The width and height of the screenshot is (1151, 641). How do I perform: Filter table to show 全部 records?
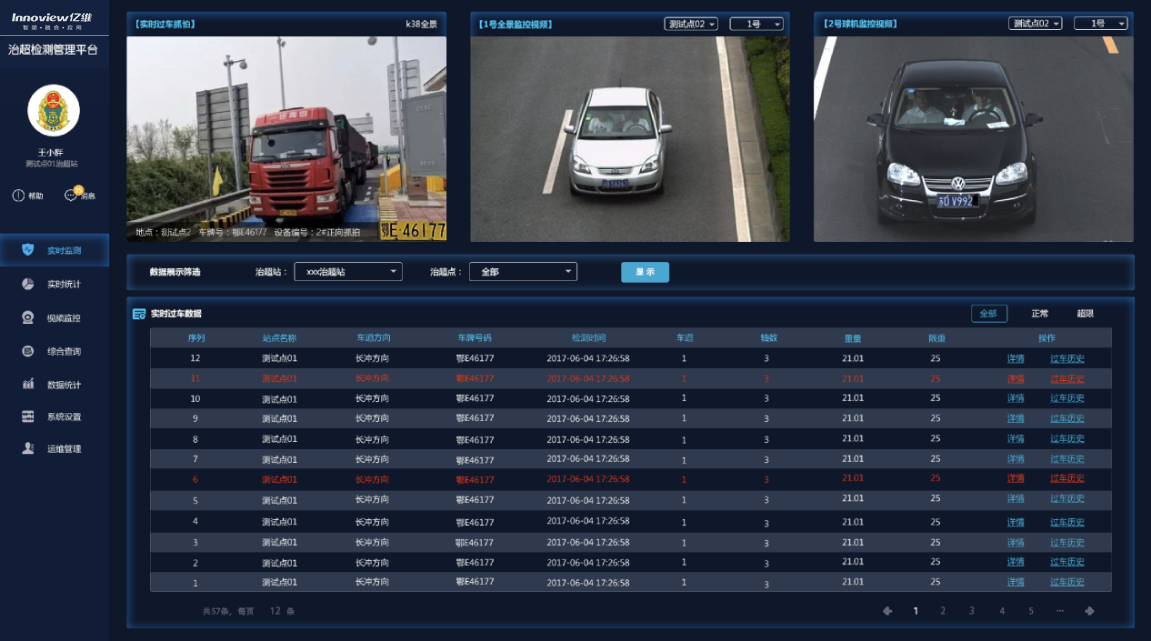click(988, 314)
